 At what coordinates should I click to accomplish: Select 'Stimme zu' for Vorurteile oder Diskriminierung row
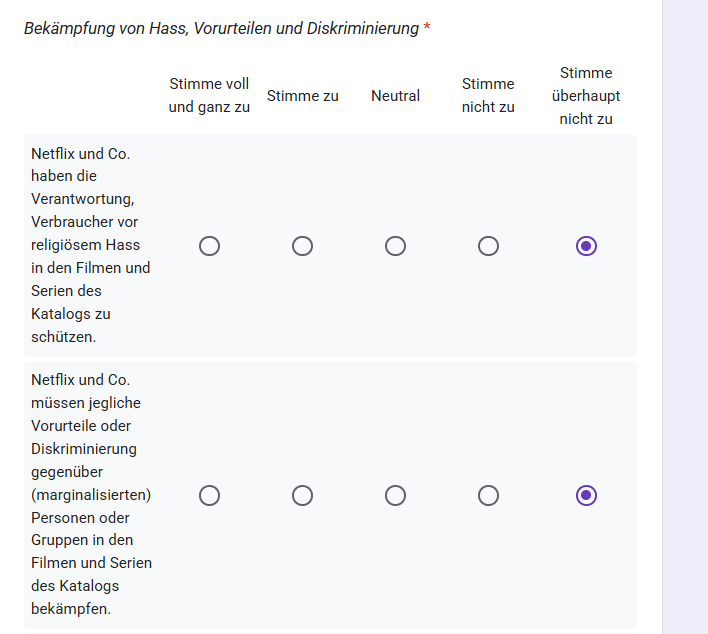(x=303, y=495)
